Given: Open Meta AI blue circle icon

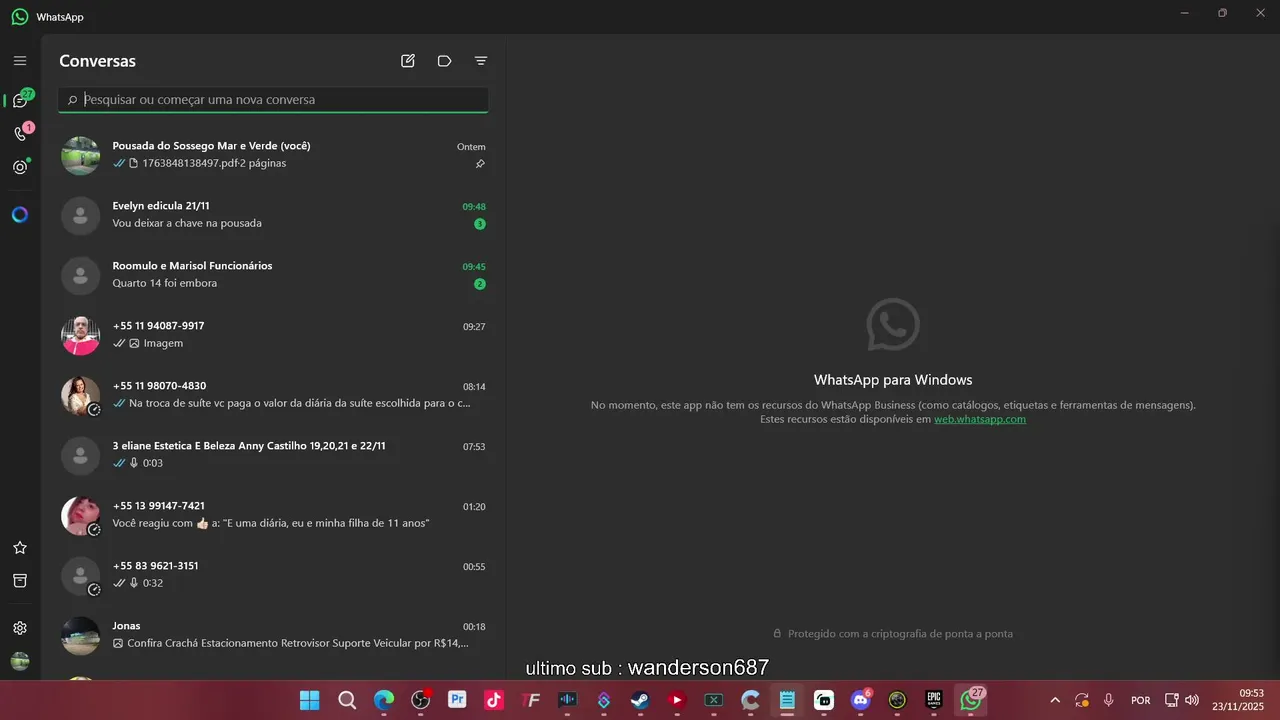Looking at the screenshot, I should (x=20, y=215).
